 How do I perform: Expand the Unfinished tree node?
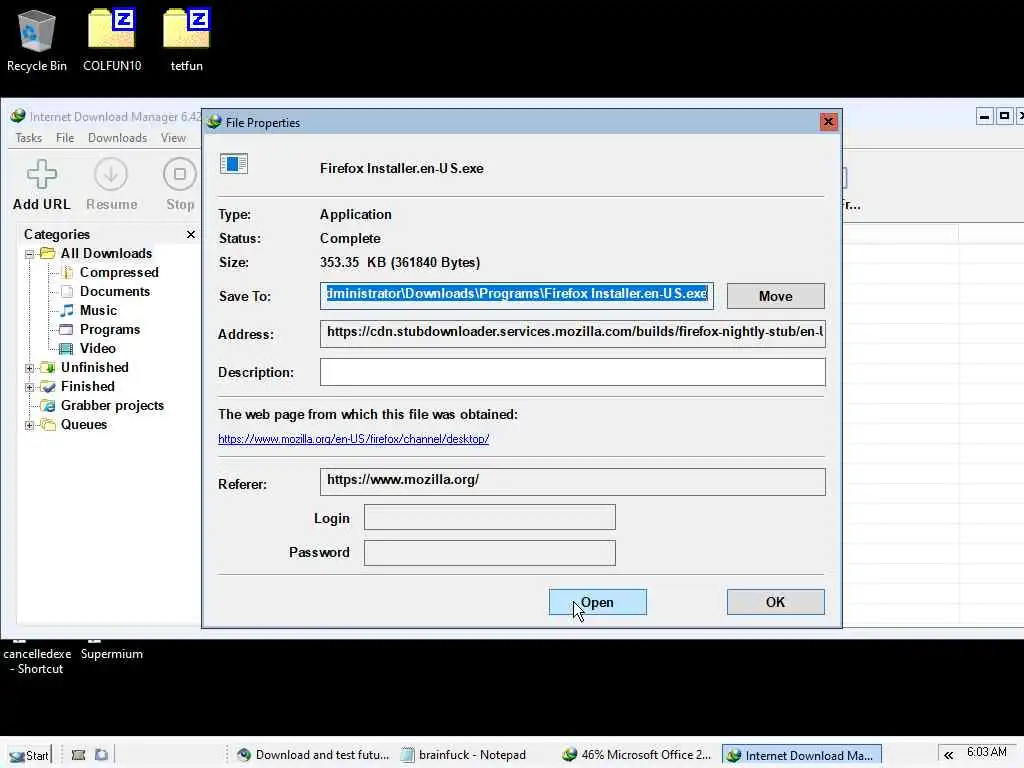click(x=29, y=368)
